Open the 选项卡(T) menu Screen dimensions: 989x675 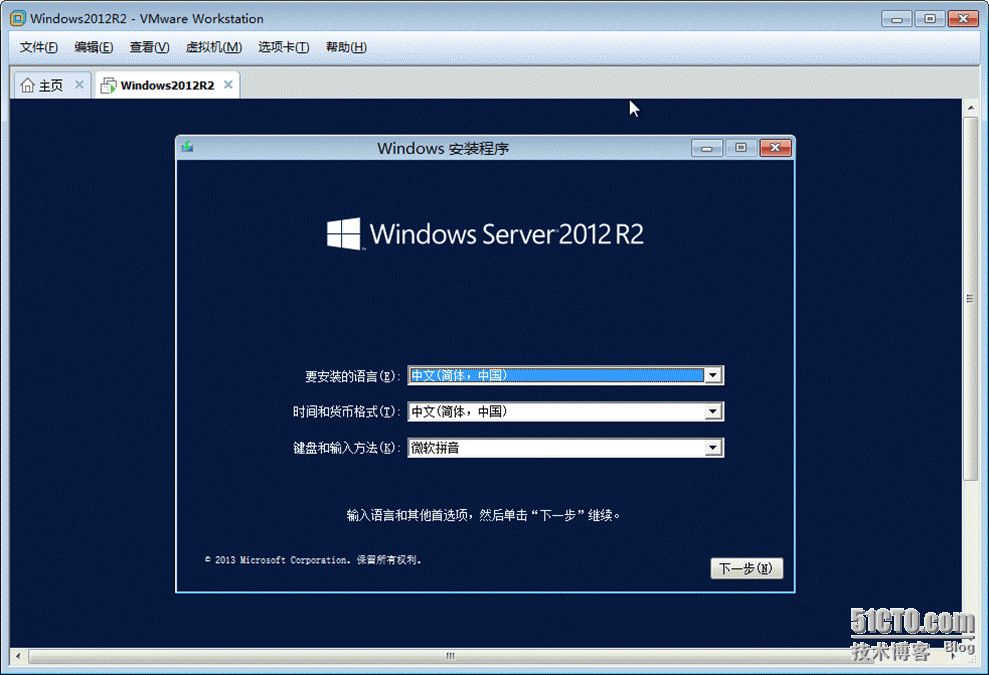pos(283,47)
